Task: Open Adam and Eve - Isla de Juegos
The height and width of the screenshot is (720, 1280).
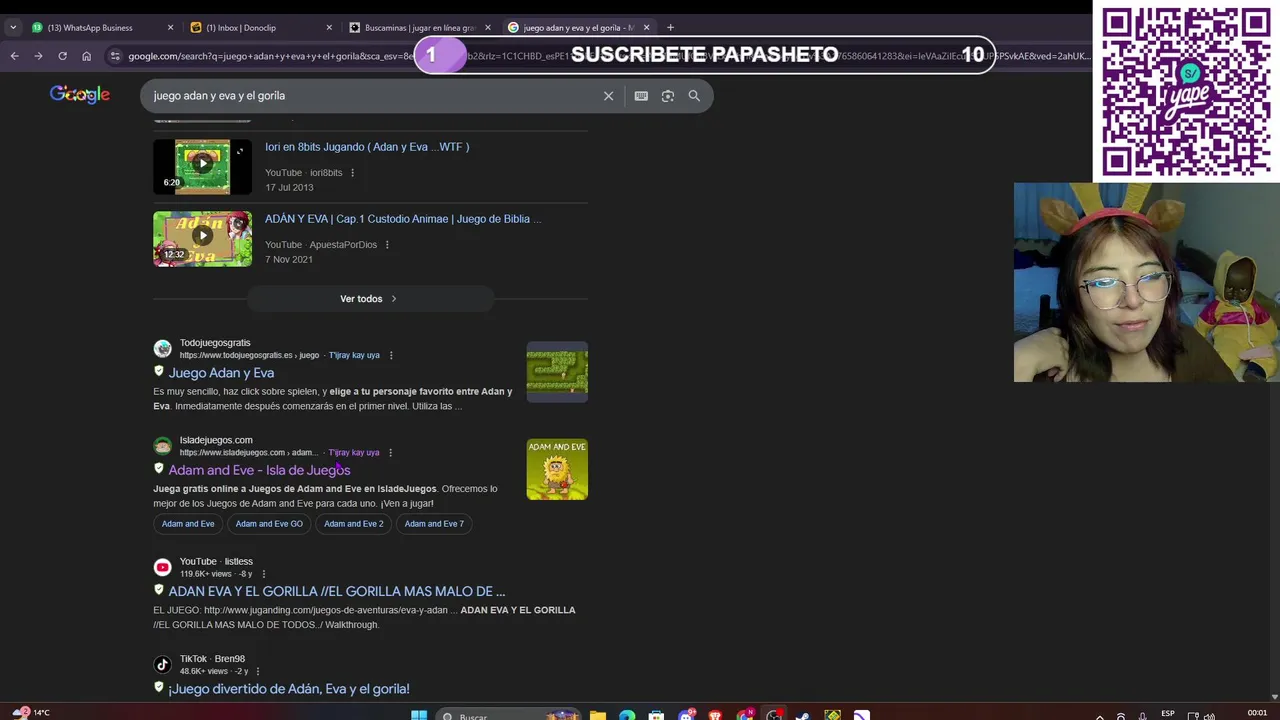Action: (x=259, y=470)
